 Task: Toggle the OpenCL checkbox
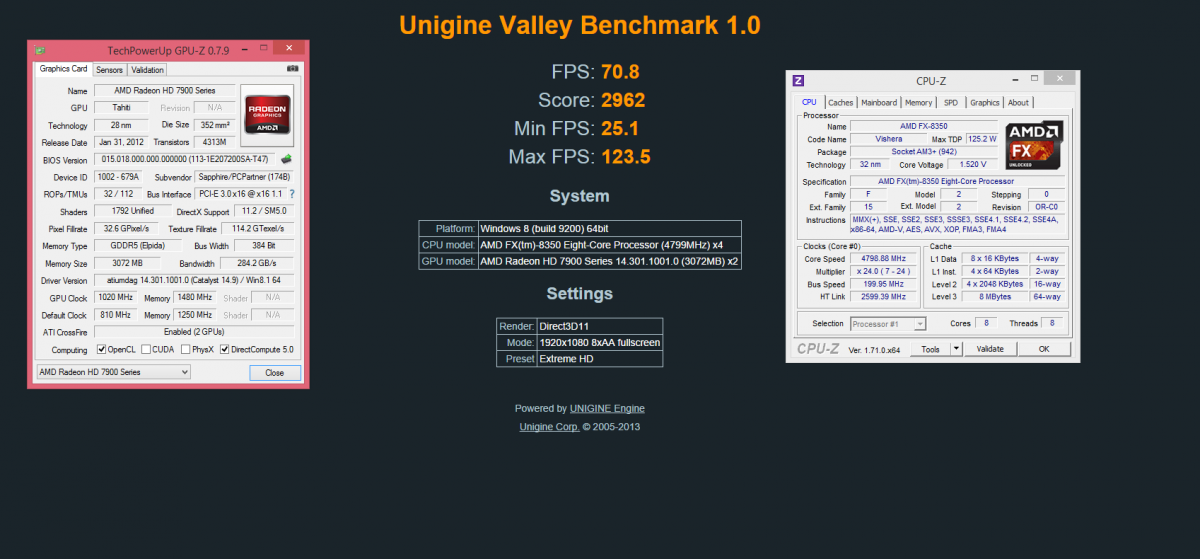(102, 349)
